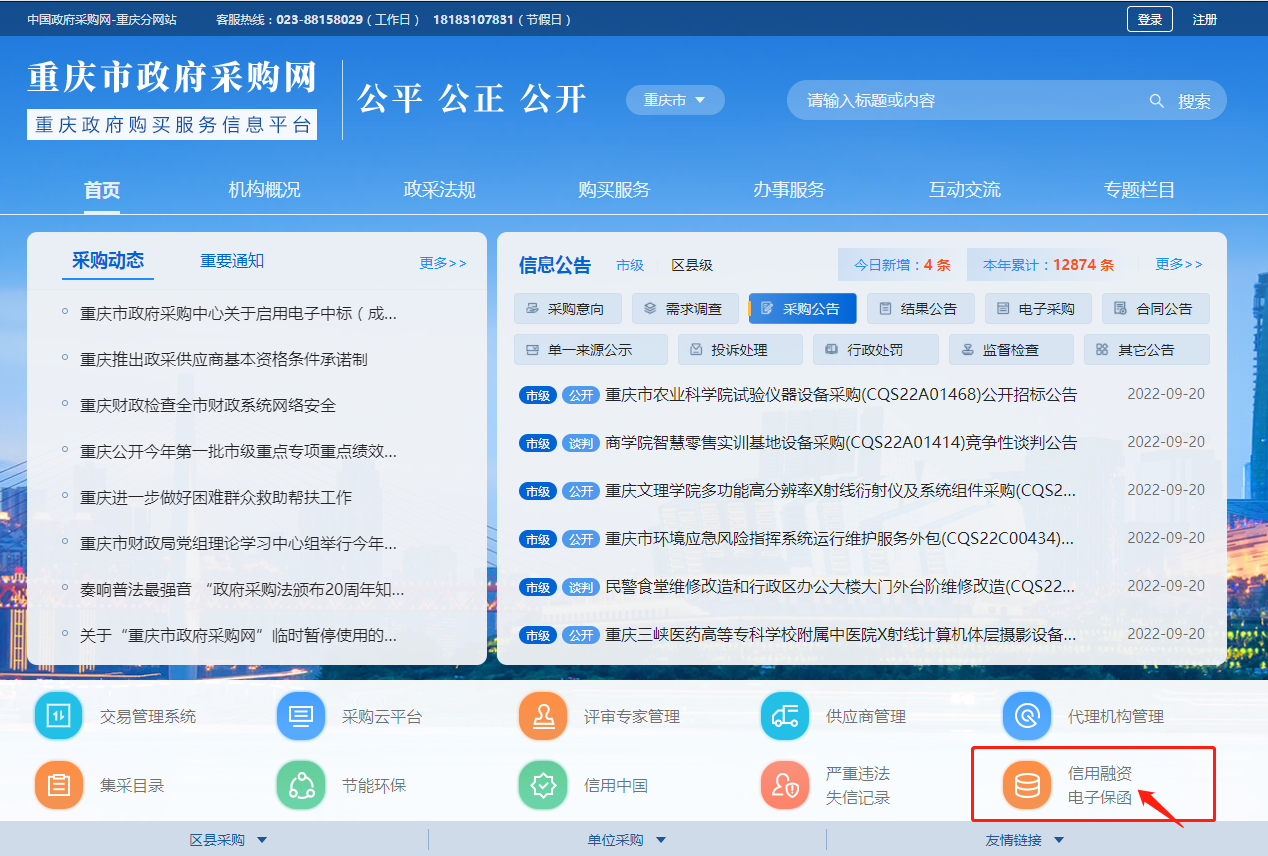Expand the 友情链接 dropdown
Image resolution: width=1268 pixels, height=856 pixels.
[1025, 840]
